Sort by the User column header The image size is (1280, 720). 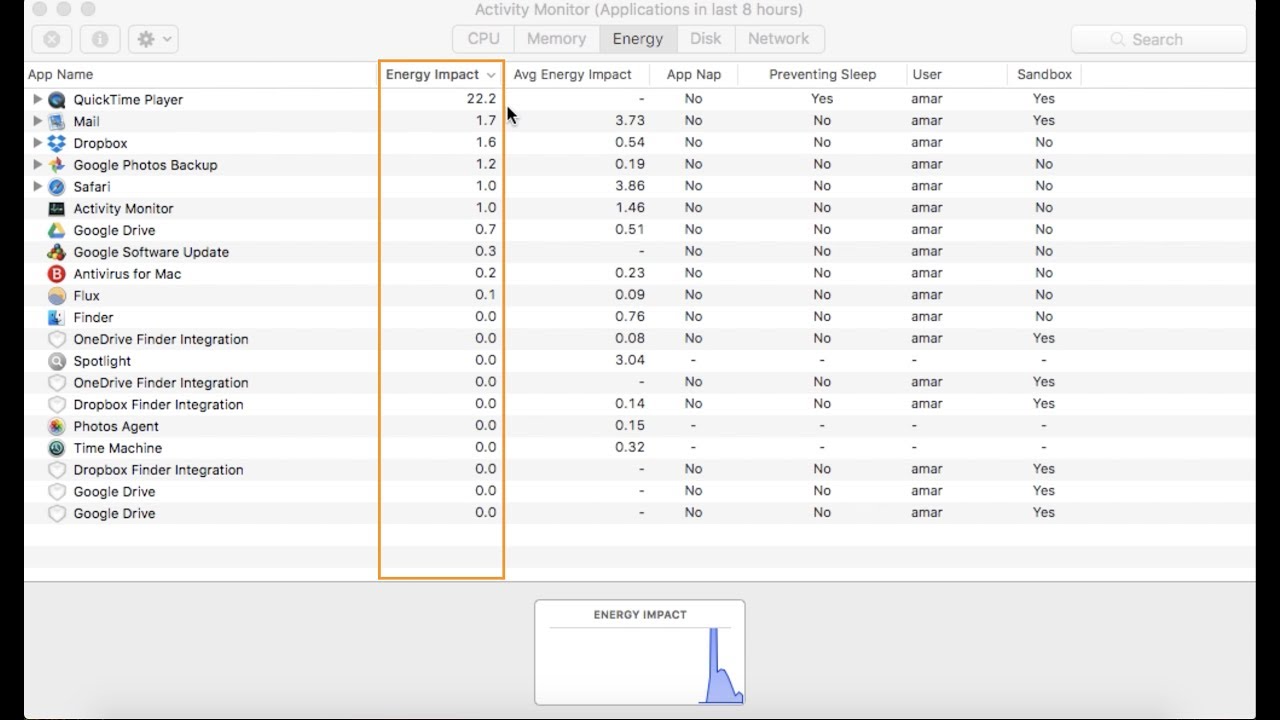click(x=957, y=75)
